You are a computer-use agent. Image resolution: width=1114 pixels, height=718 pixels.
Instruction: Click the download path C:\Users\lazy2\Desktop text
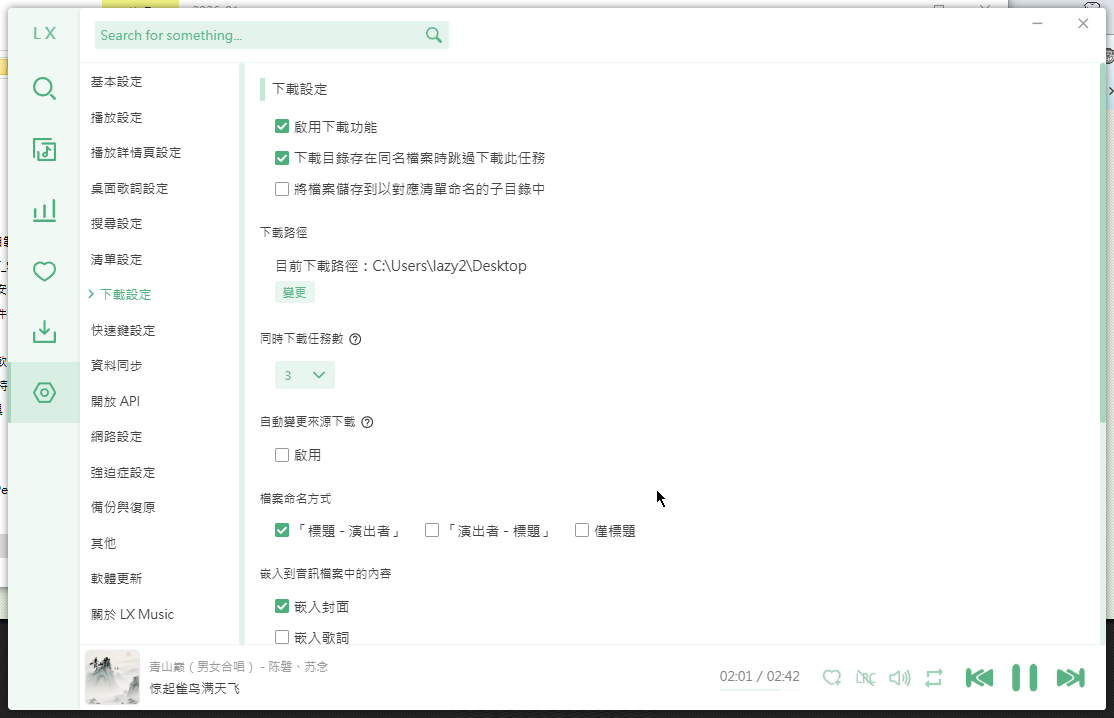[x=449, y=266]
